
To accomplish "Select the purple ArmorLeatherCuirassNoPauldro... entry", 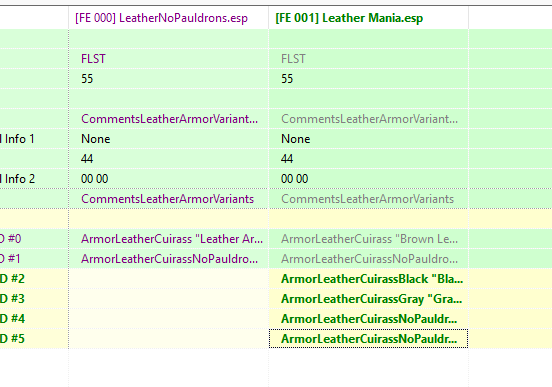I will tap(168, 259).
